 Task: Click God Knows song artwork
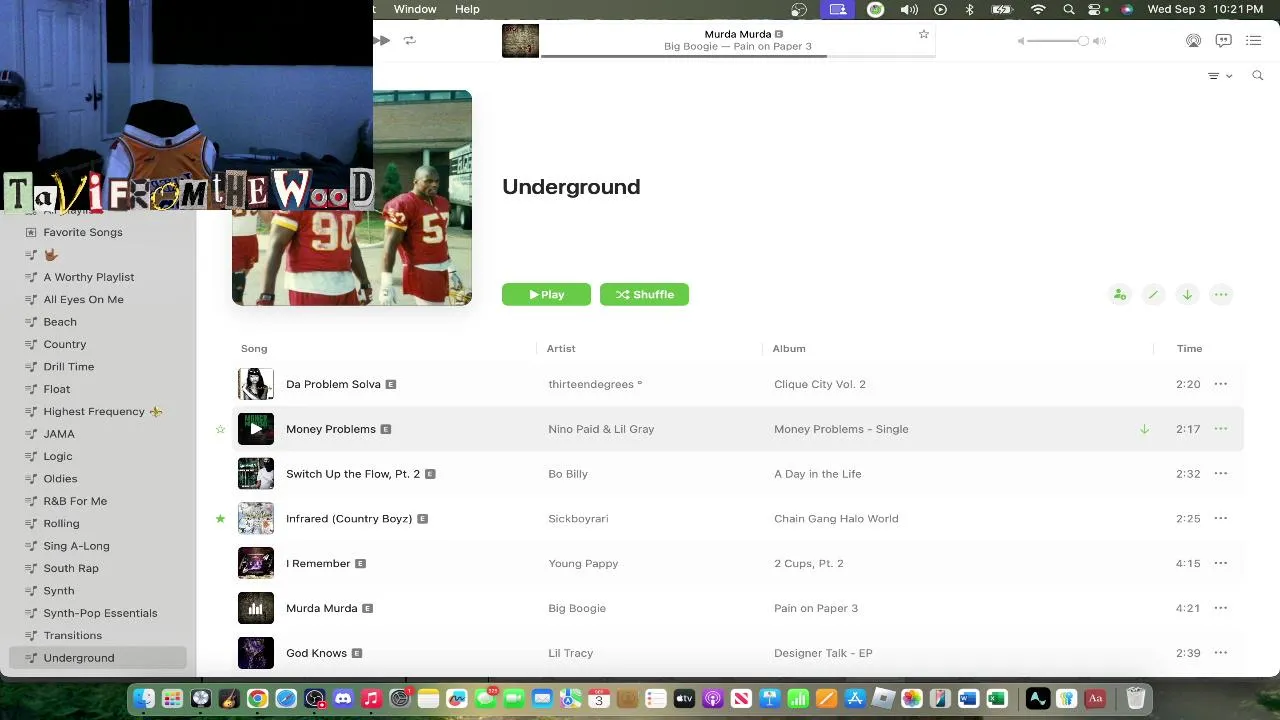[256, 653]
